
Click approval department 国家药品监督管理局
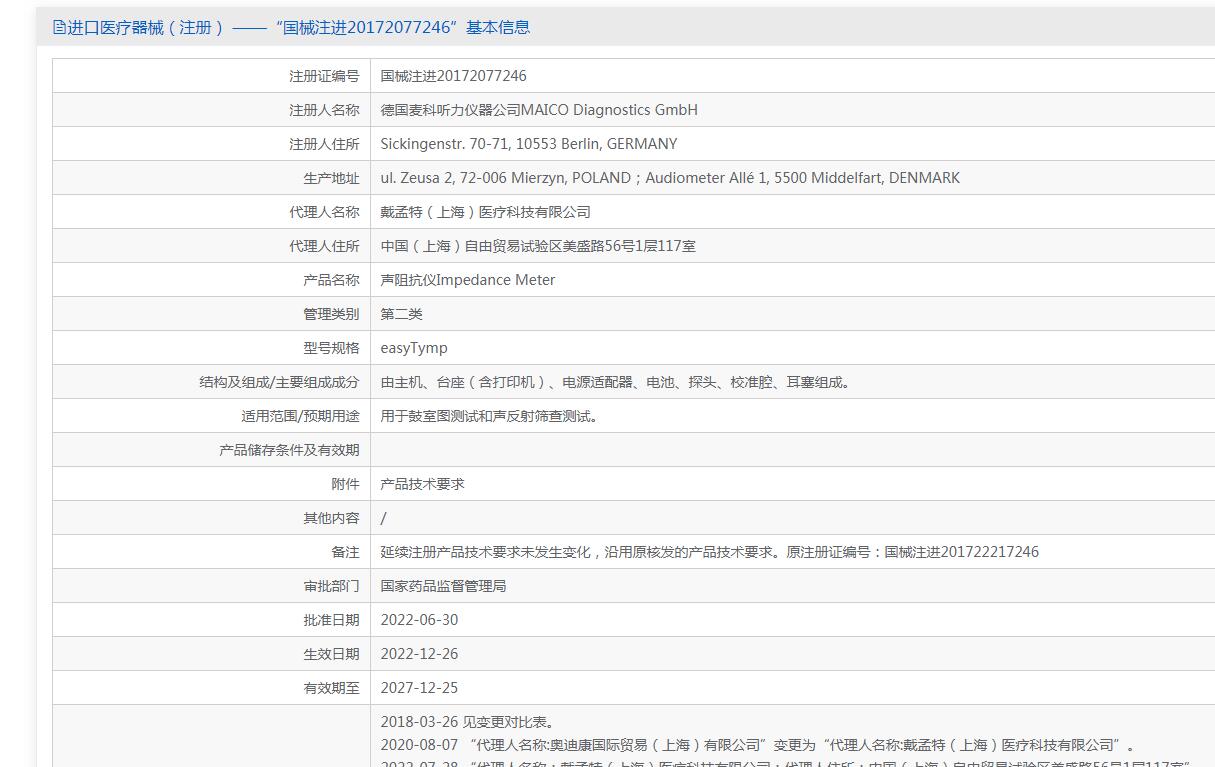click(443, 586)
